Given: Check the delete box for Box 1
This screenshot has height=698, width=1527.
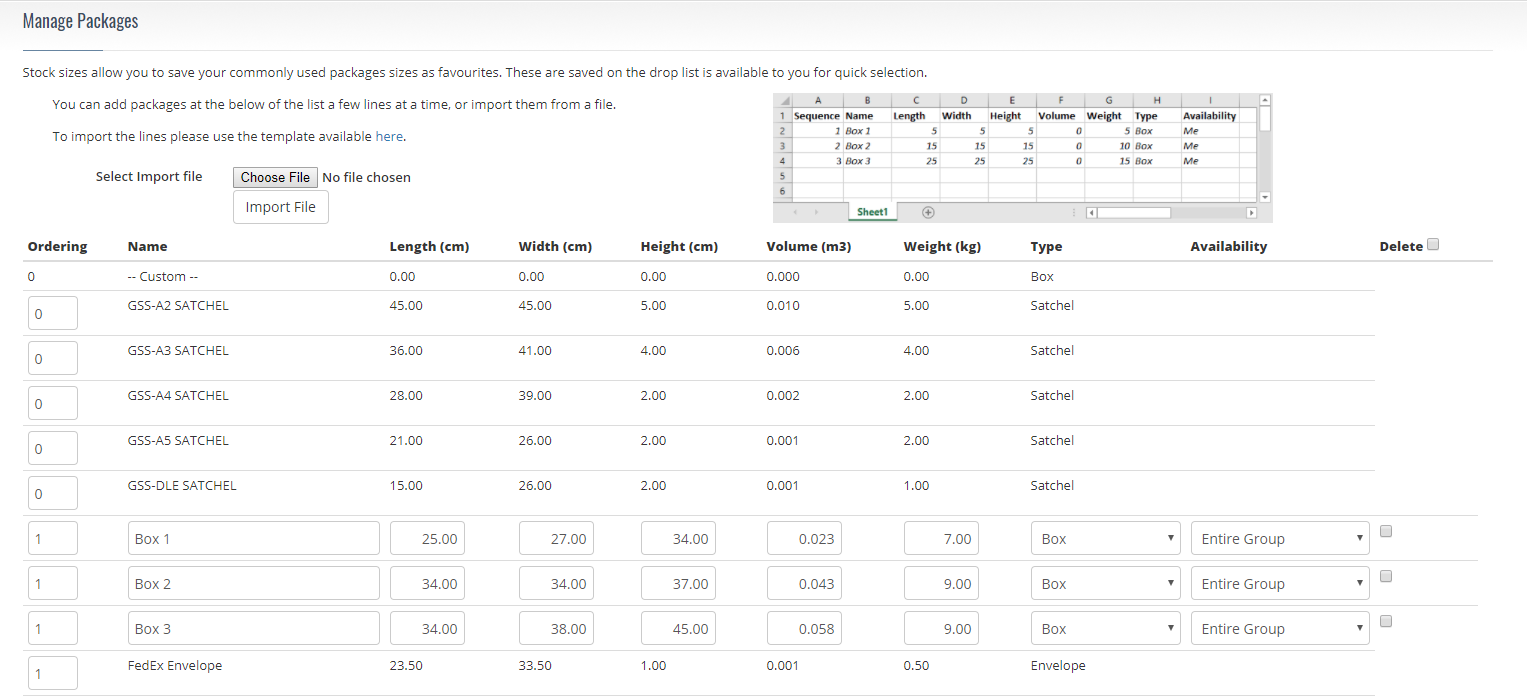Looking at the screenshot, I should [1386, 531].
